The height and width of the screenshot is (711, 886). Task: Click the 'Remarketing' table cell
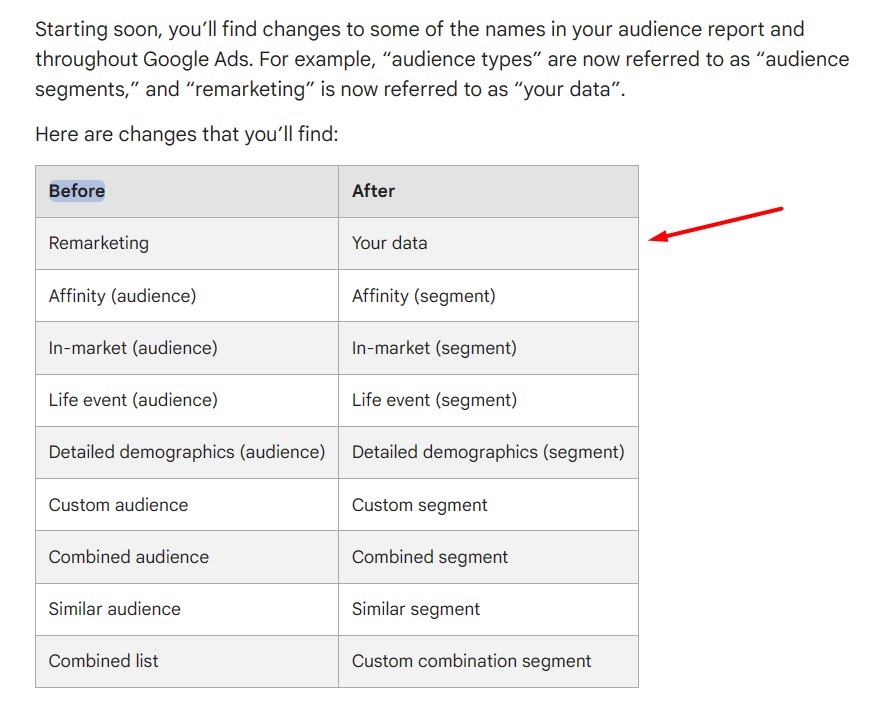[187, 244]
